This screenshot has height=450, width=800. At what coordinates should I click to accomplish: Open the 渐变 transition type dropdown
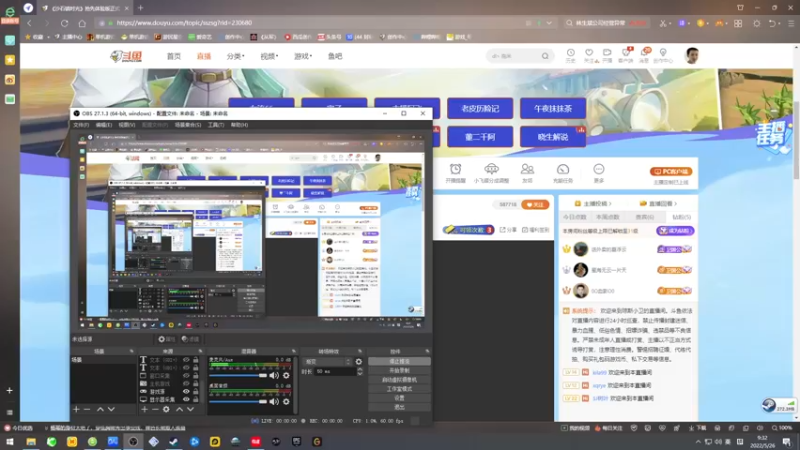click(328, 361)
